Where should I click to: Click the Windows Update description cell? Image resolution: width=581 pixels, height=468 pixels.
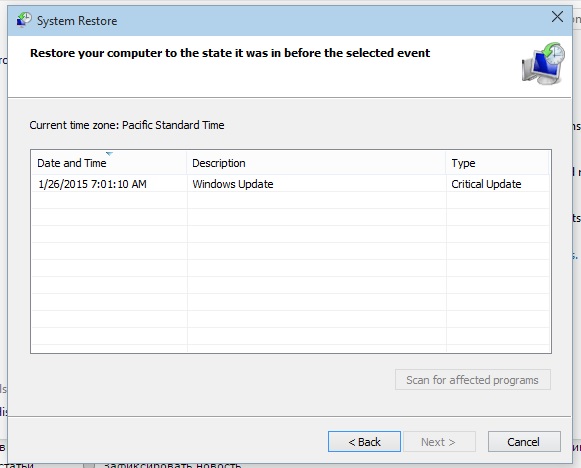click(x=233, y=184)
